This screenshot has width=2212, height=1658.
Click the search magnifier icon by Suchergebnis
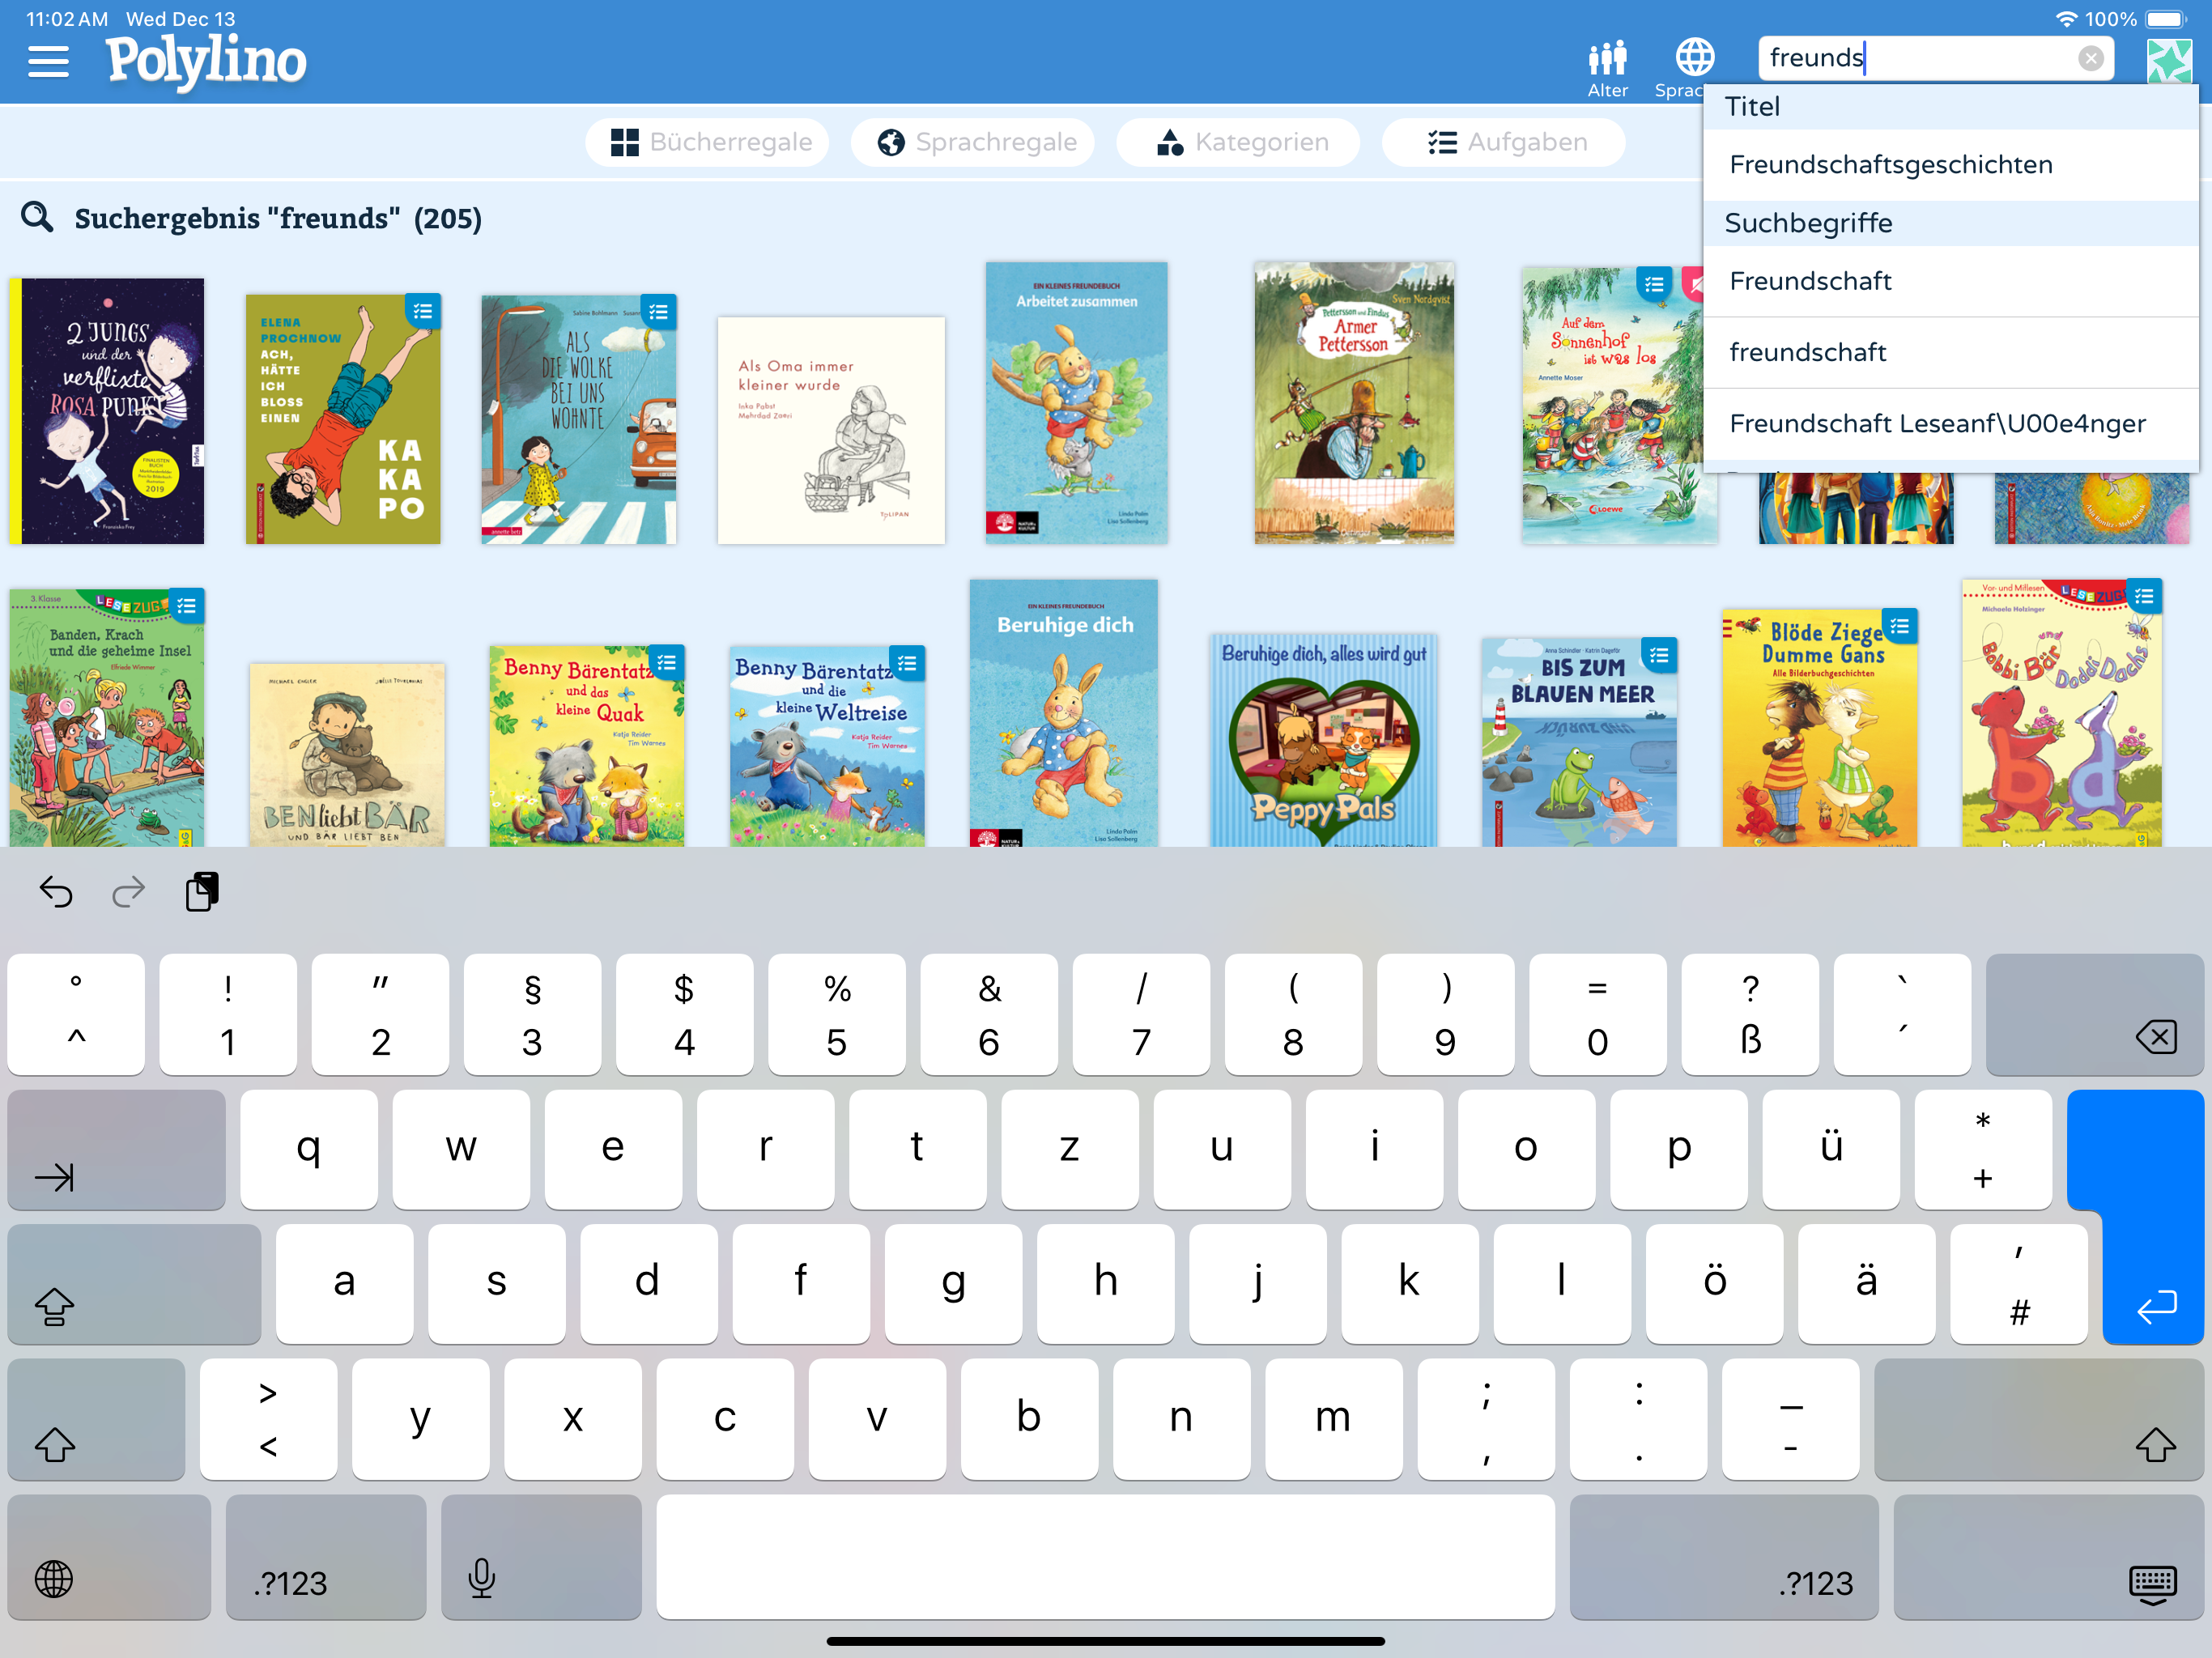click(37, 216)
